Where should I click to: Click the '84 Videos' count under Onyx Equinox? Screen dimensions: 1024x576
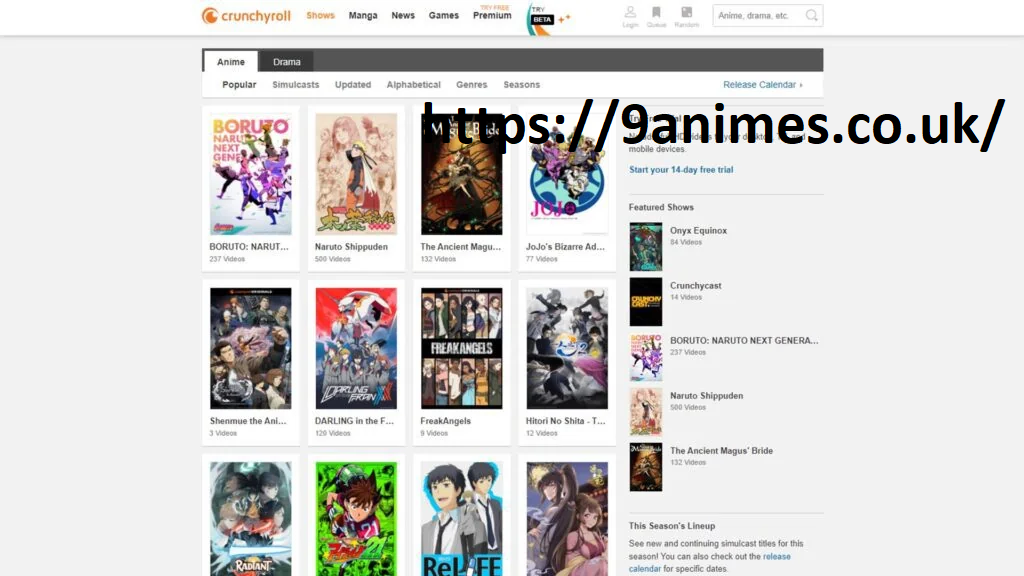pos(686,242)
